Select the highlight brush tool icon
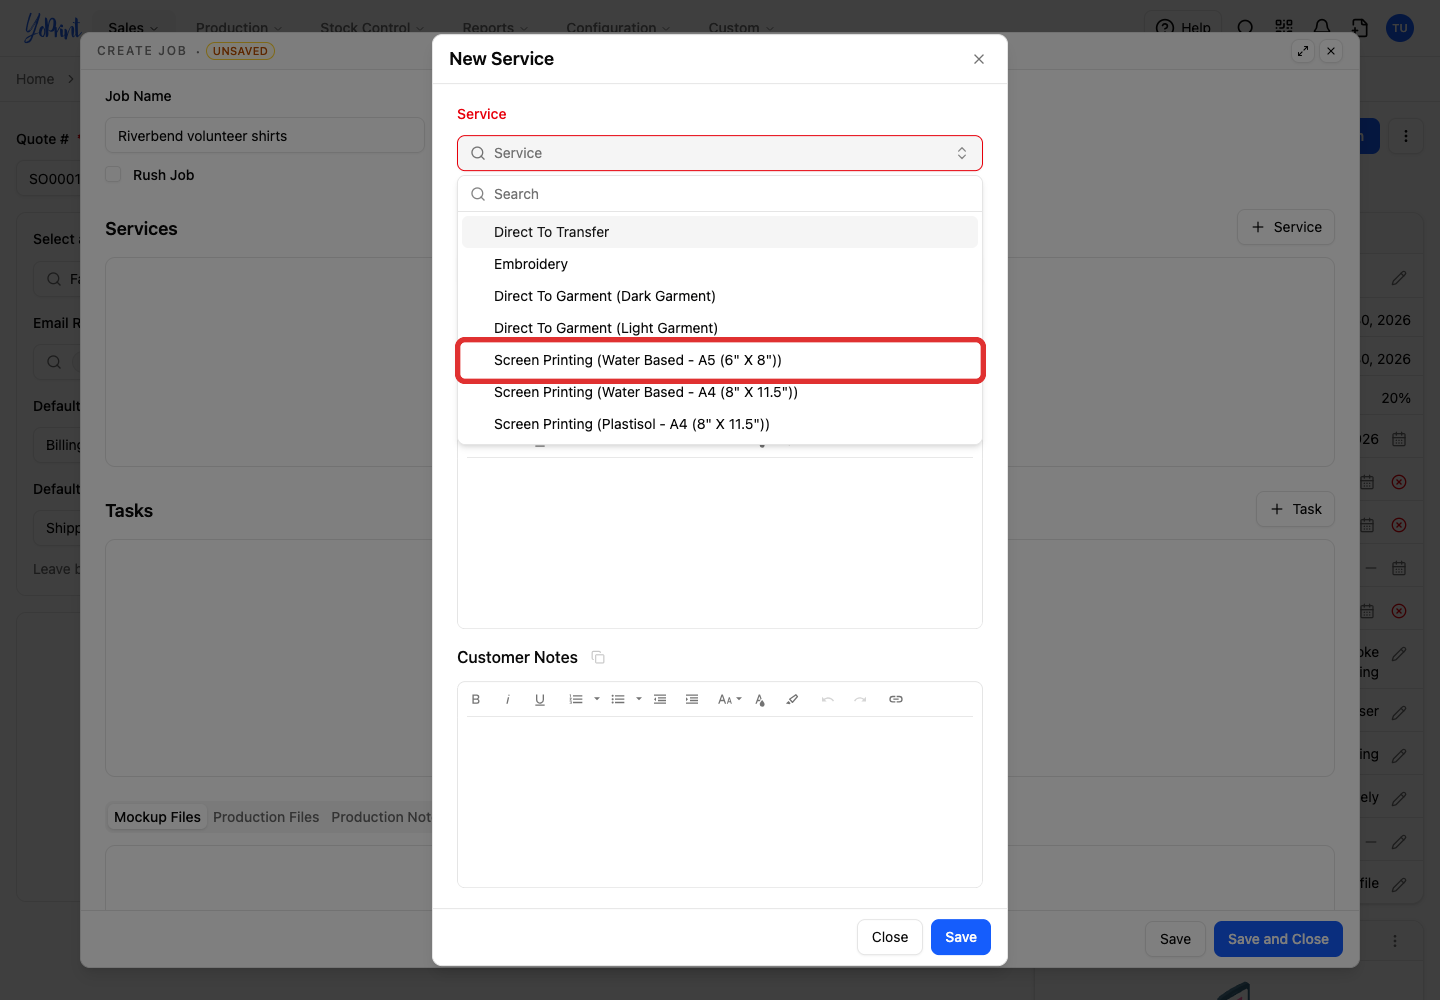The width and height of the screenshot is (1440, 1000). click(x=792, y=699)
